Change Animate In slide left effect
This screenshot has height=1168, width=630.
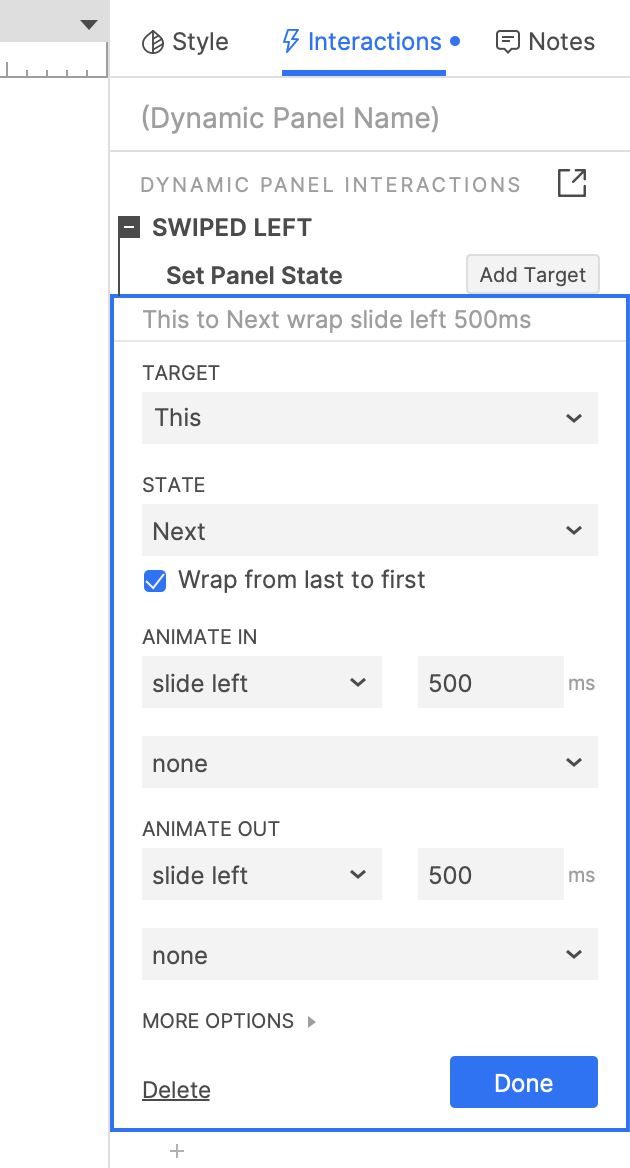coord(262,684)
